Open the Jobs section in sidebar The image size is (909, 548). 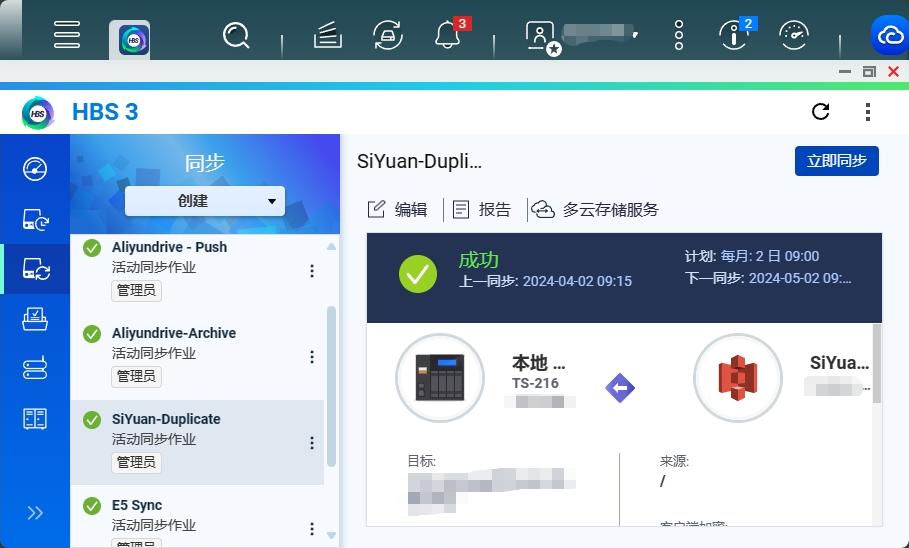point(35,318)
